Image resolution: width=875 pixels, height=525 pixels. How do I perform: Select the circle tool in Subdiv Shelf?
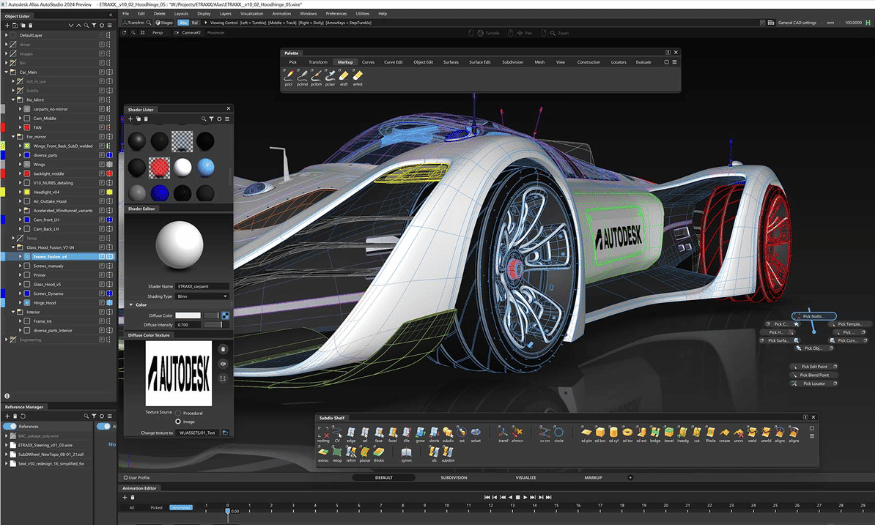(x=559, y=432)
